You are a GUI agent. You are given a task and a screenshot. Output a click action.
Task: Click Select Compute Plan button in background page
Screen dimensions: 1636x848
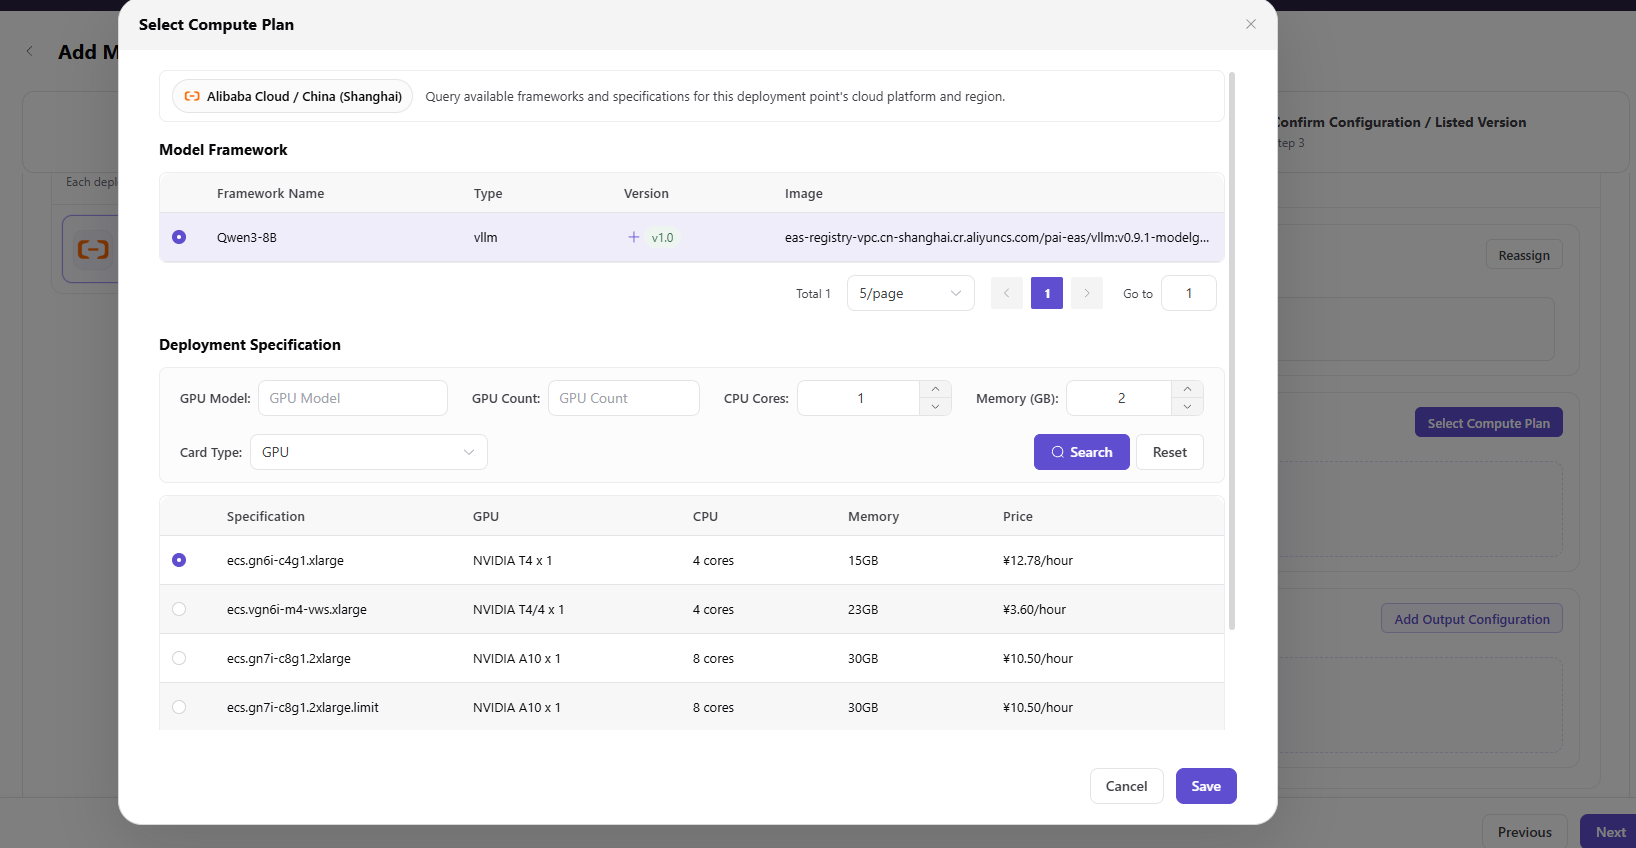(x=1489, y=423)
